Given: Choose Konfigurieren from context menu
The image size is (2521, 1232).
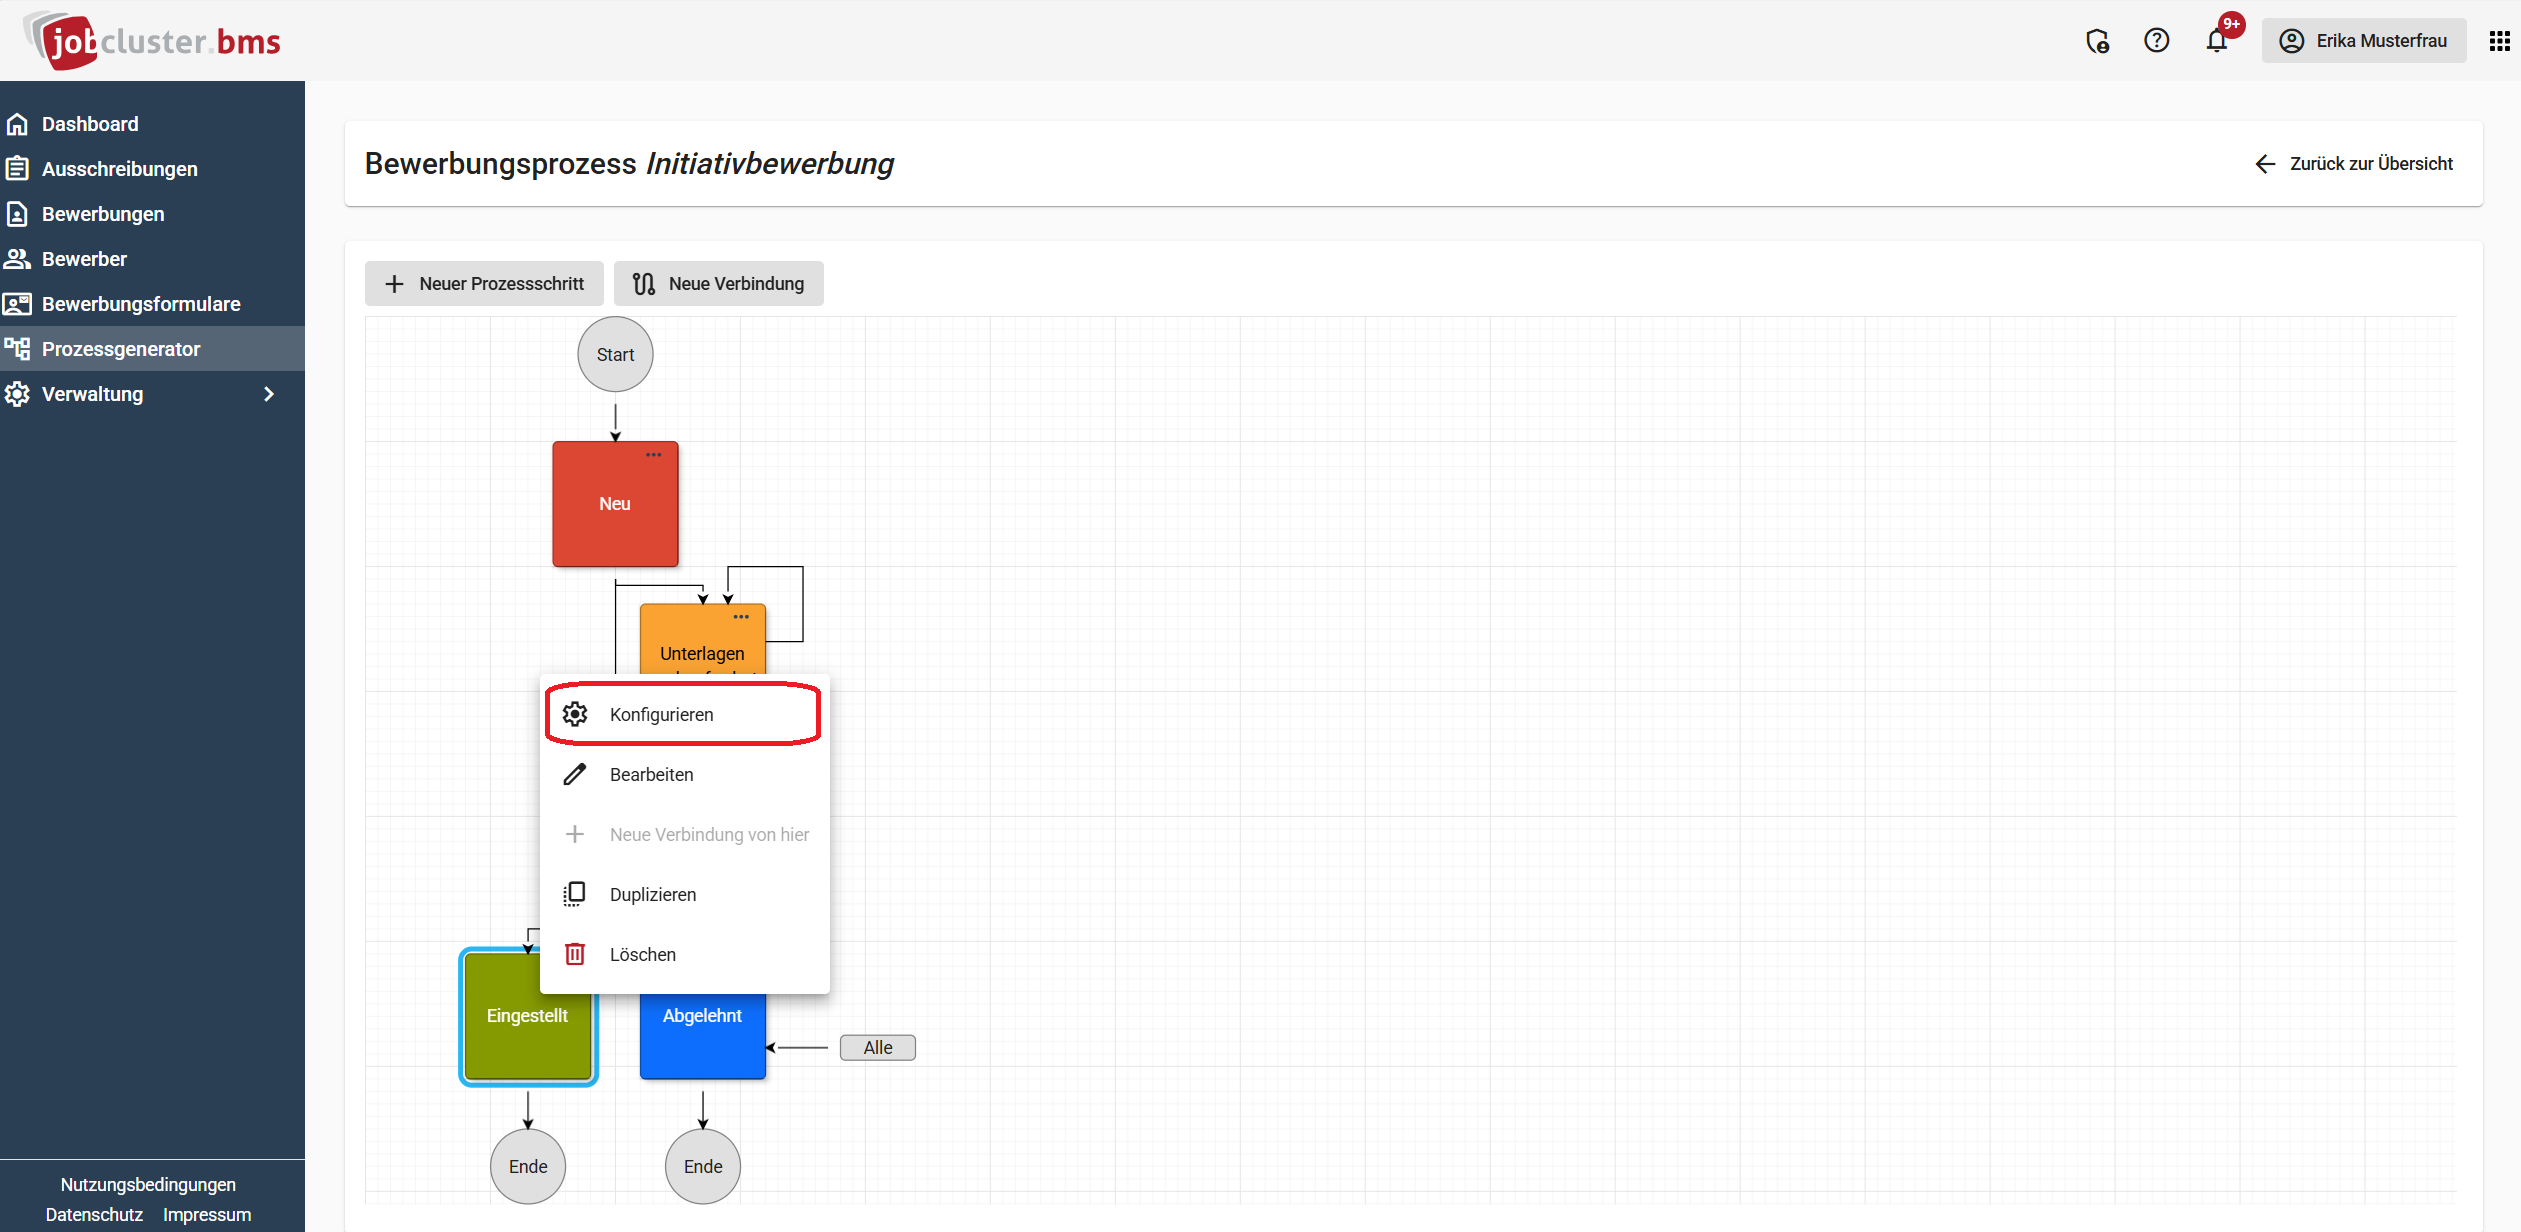Looking at the screenshot, I should tap(684, 714).
